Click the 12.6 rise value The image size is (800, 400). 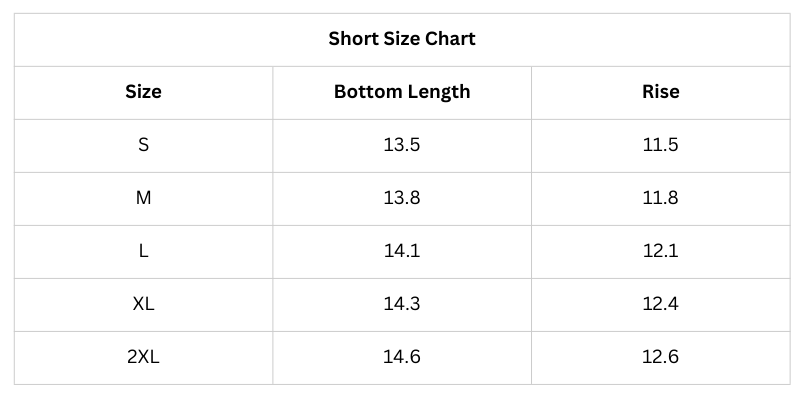[x=660, y=357]
